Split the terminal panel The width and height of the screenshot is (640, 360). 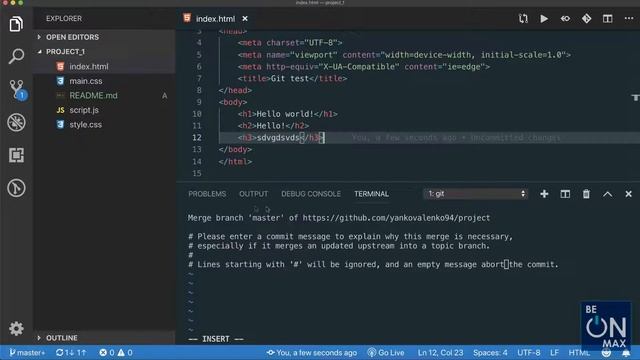(x=565, y=194)
